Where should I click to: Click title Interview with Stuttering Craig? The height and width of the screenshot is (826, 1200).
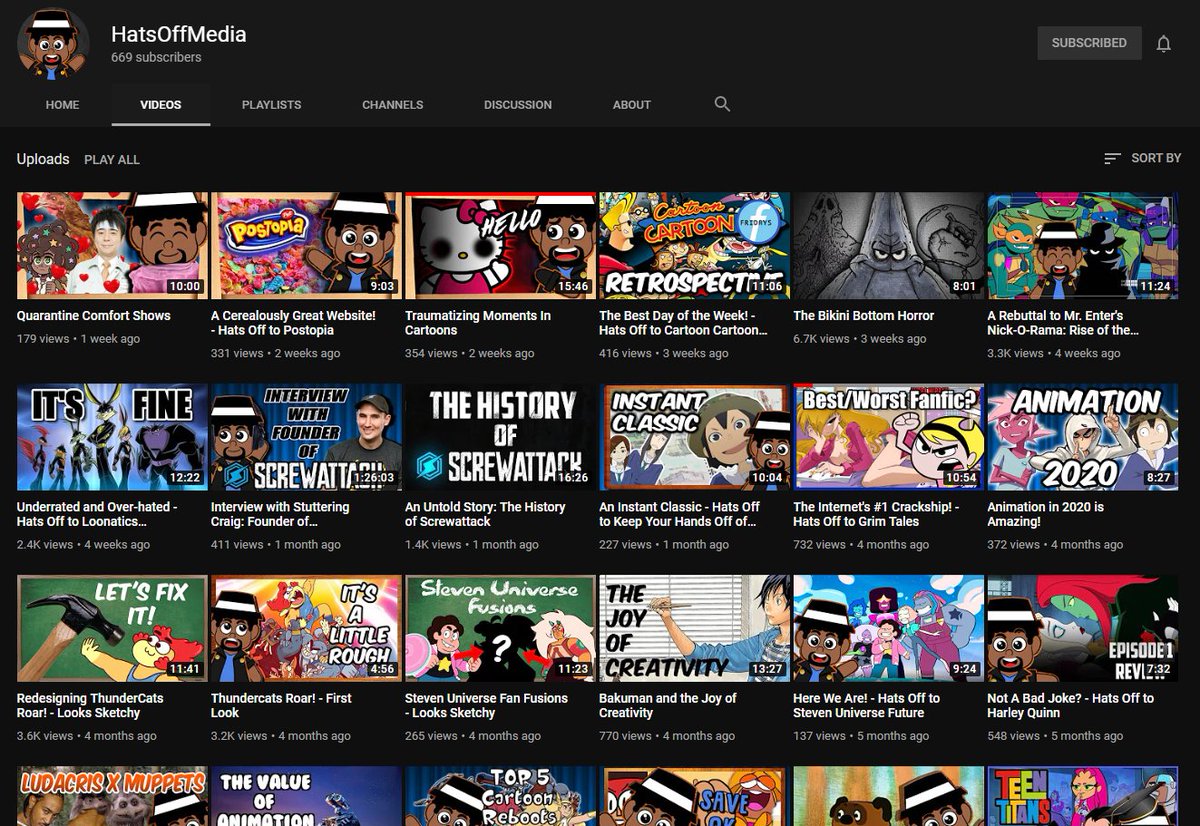coord(281,514)
